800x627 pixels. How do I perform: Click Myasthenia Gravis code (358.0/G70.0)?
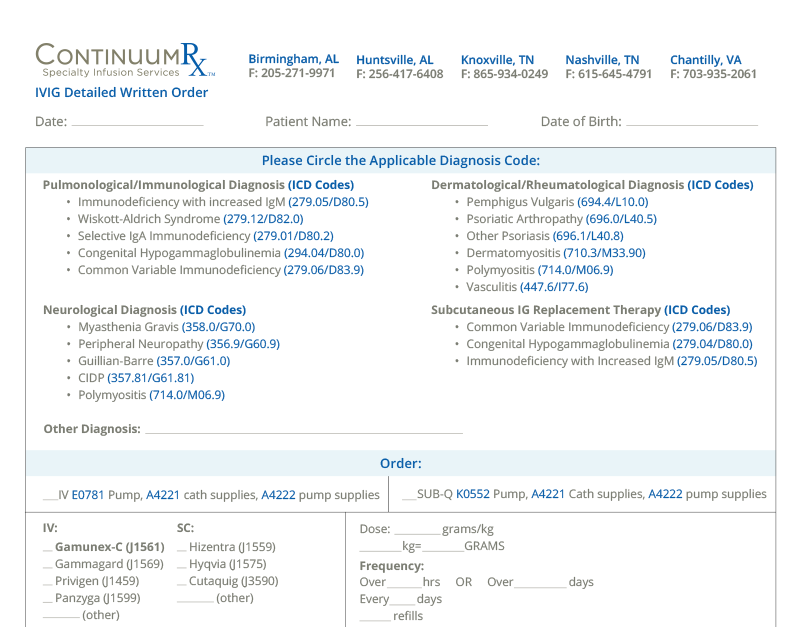click(218, 327)
